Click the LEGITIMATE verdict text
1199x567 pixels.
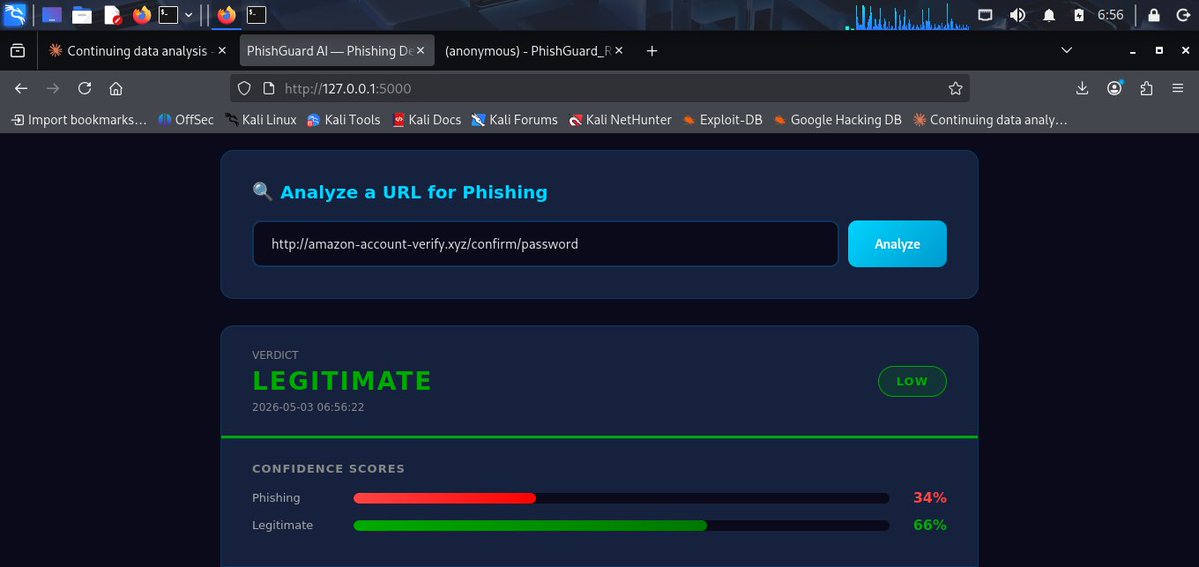click(342, 380)
